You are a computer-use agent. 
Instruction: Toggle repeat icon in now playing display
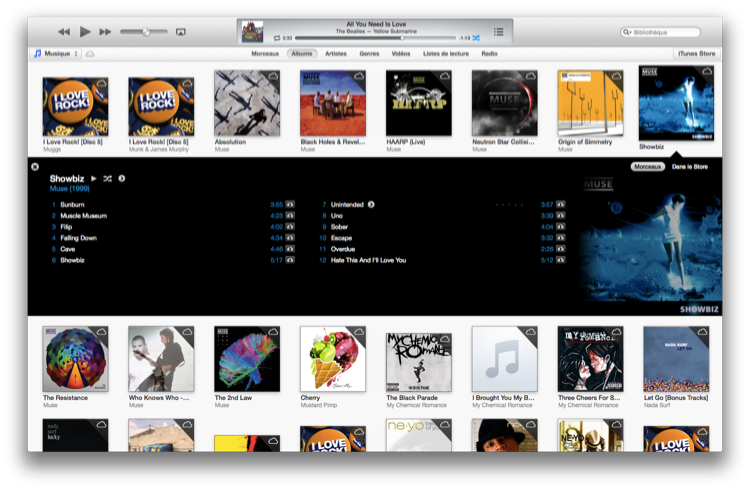coord(277,38)
